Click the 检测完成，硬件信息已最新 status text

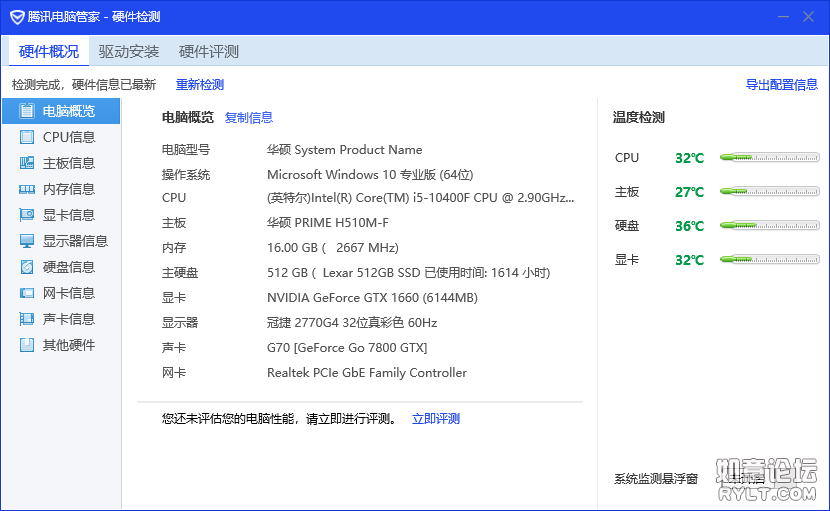point(84,85)
